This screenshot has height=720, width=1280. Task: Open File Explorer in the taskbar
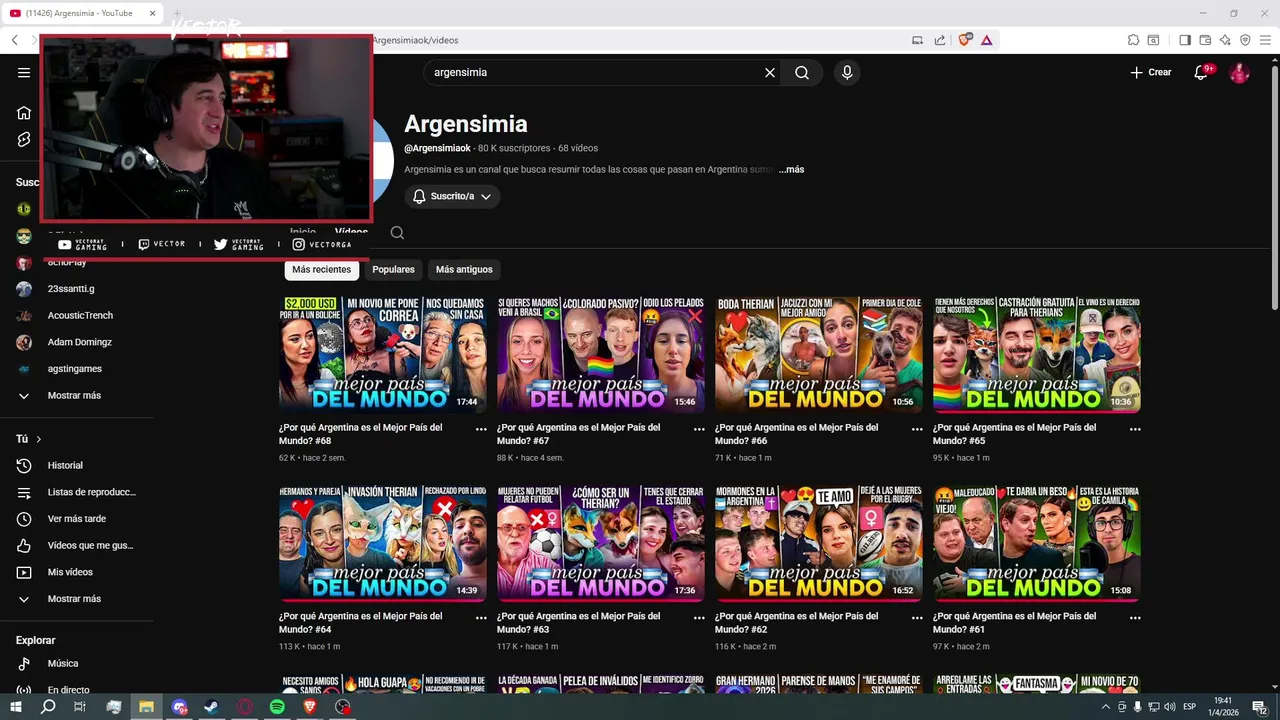(x=146, y=707)
